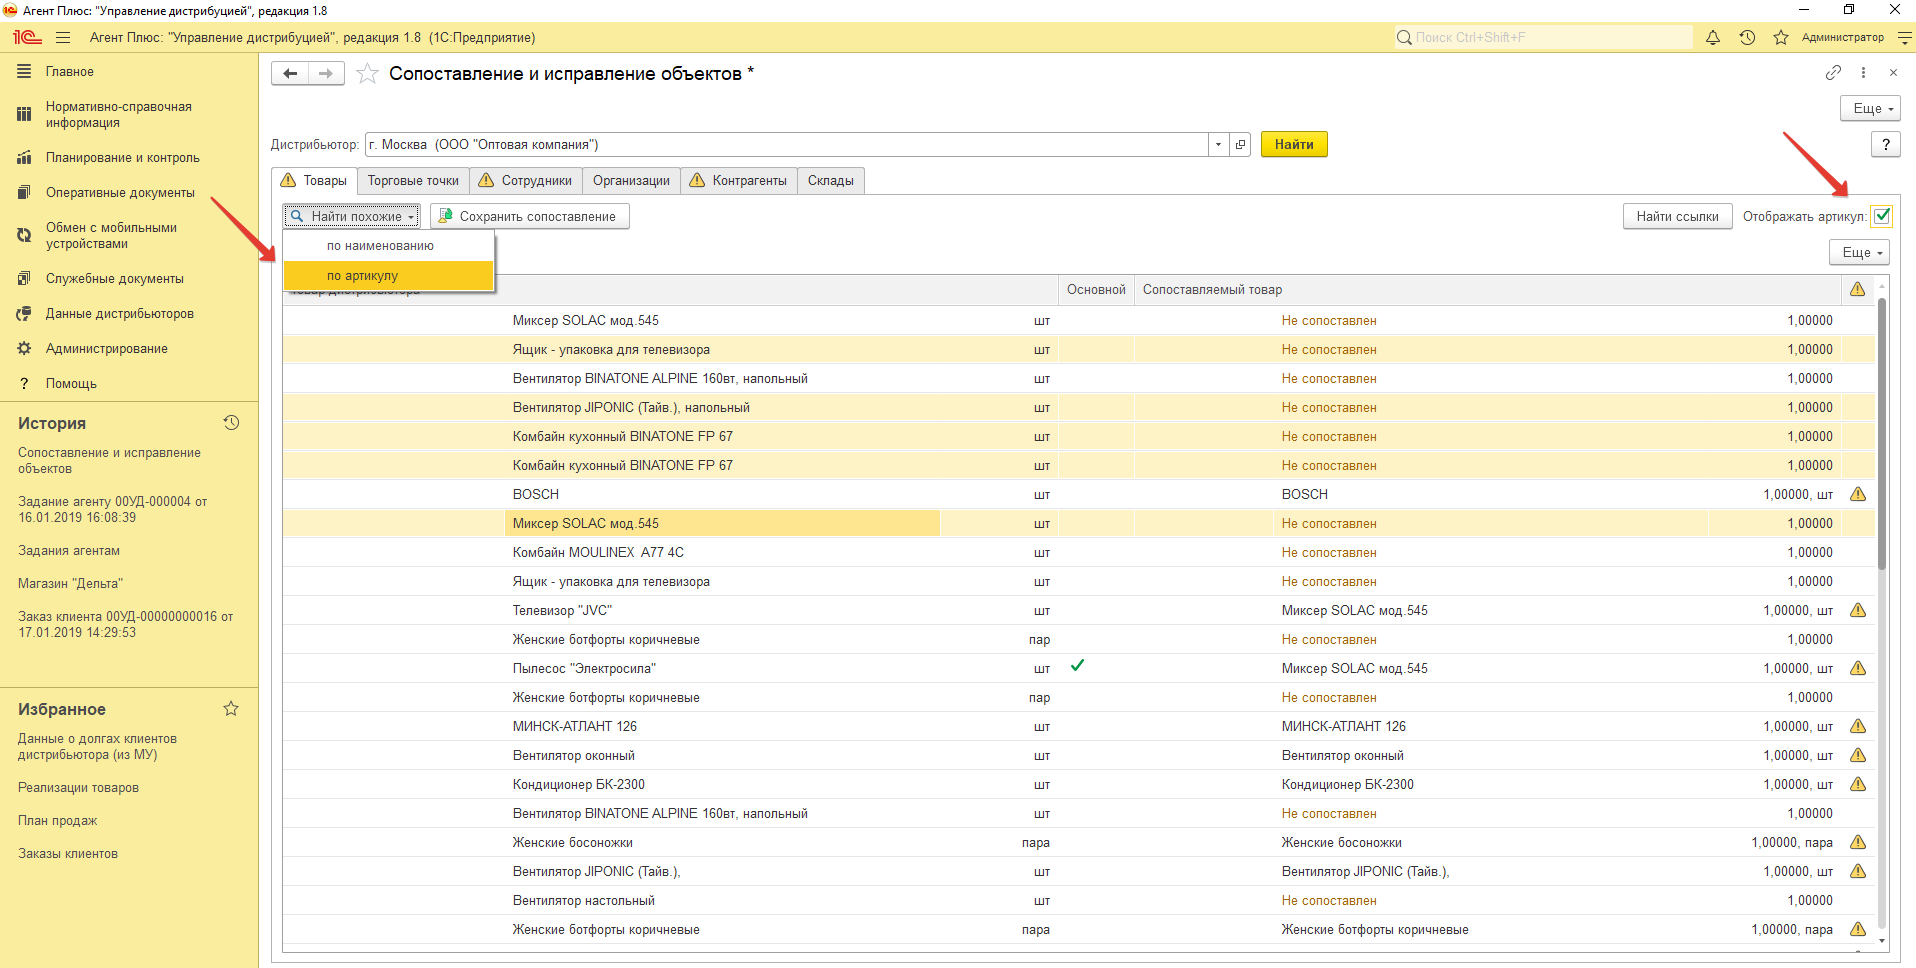
Task: Click the Найти ссылки button
Action: 1677,216
